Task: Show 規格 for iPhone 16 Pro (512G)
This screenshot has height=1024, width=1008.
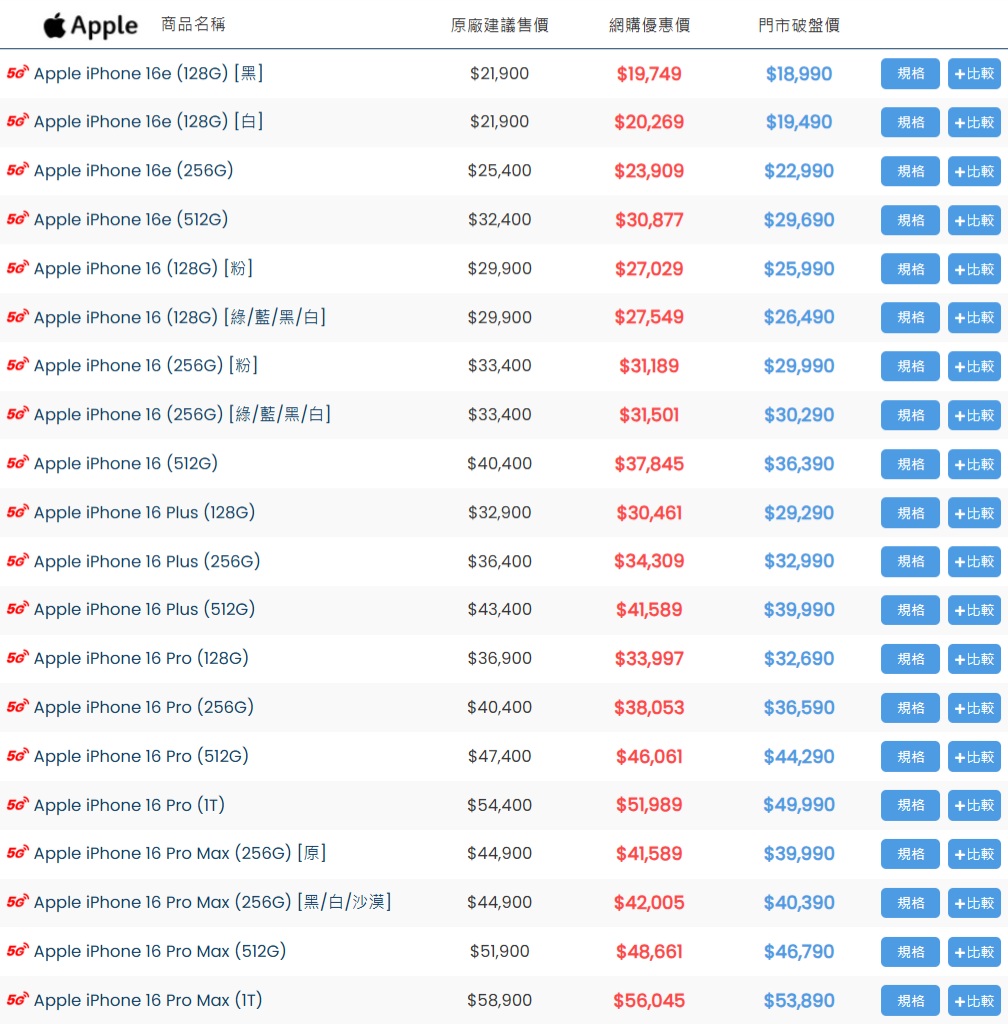Action: [x=910, y=756]
